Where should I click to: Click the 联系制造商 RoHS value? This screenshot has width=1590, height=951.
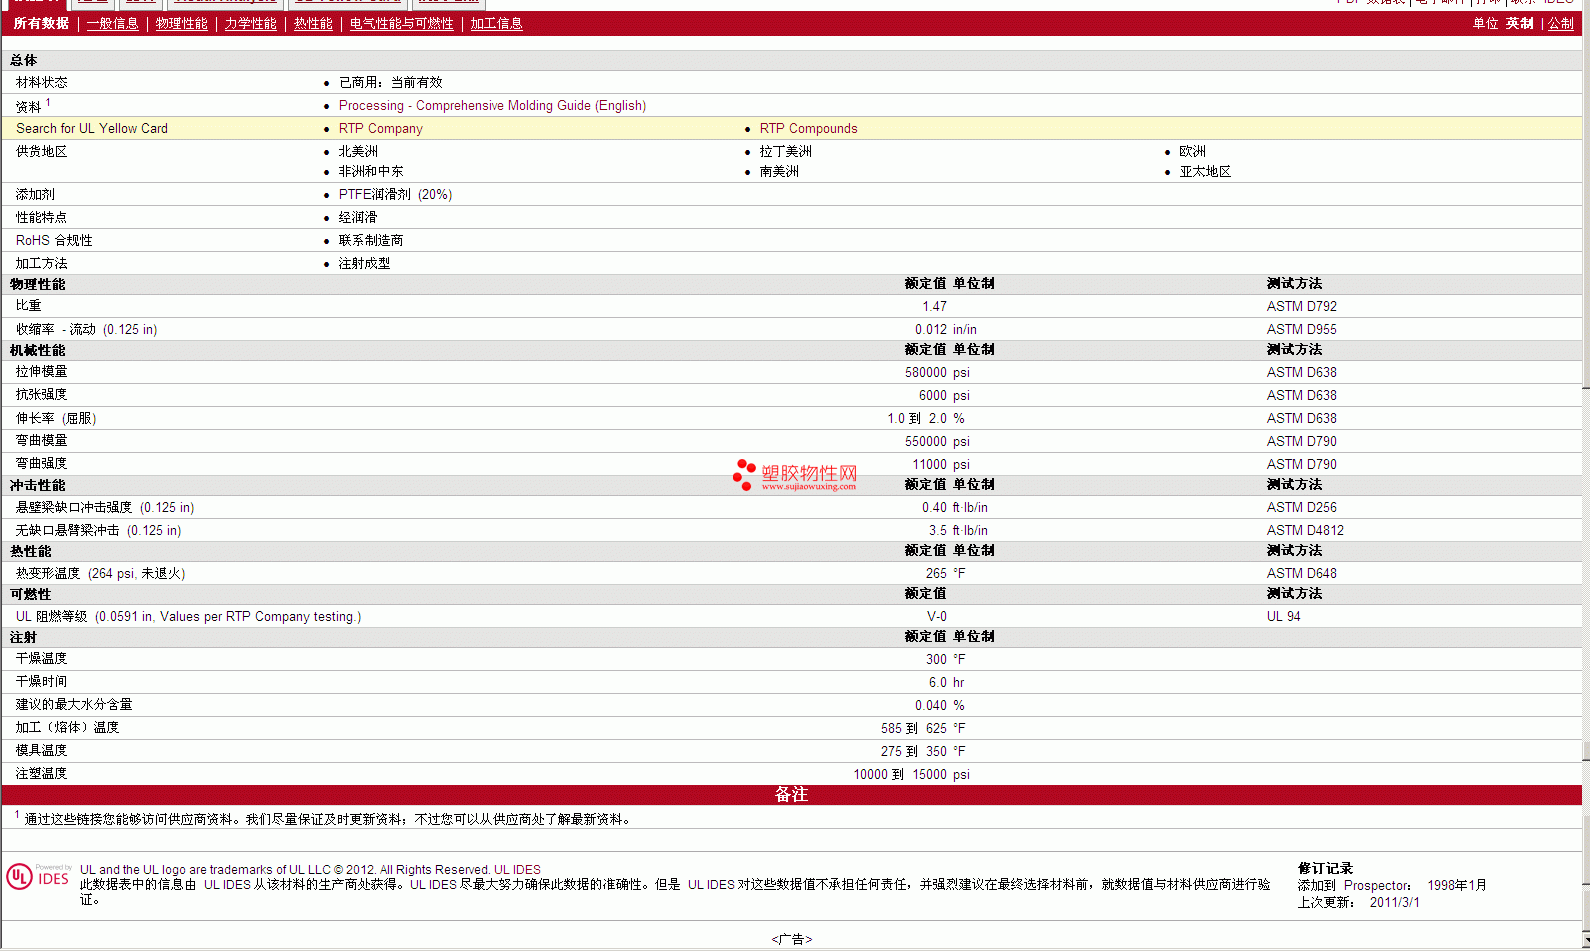[371, 241]
